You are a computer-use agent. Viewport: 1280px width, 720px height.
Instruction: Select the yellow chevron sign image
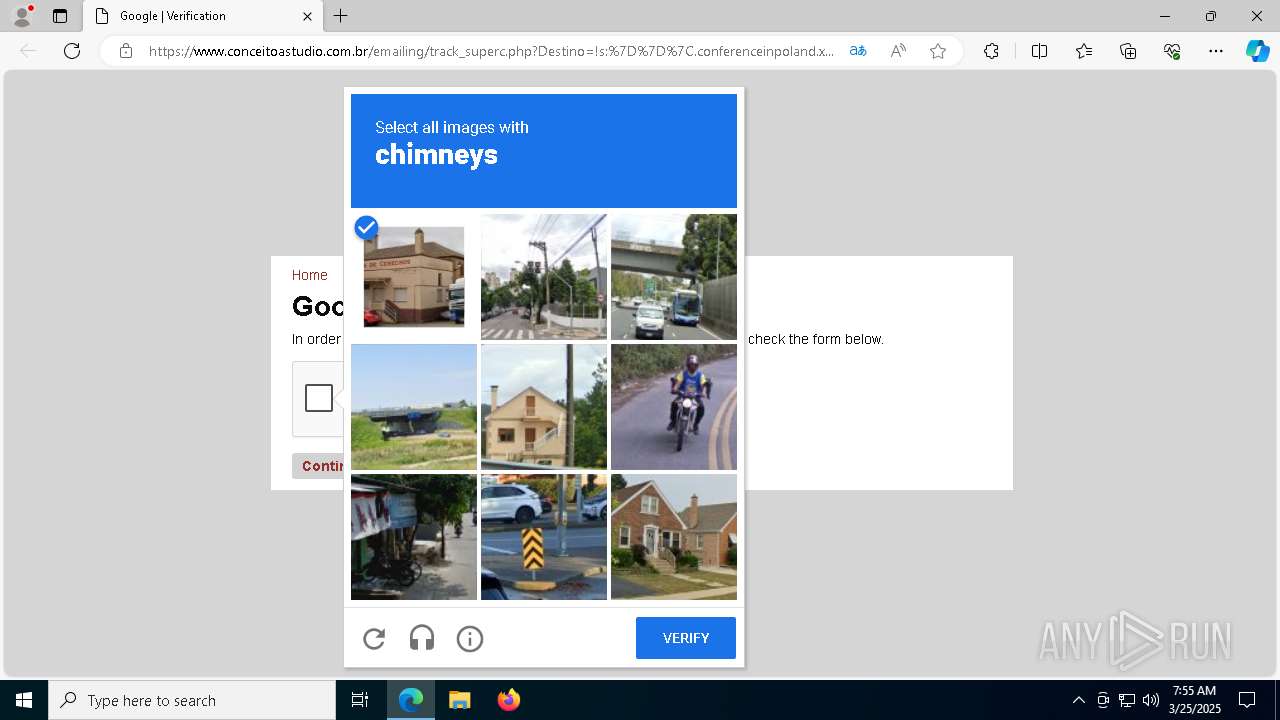(x=544, y=537)
